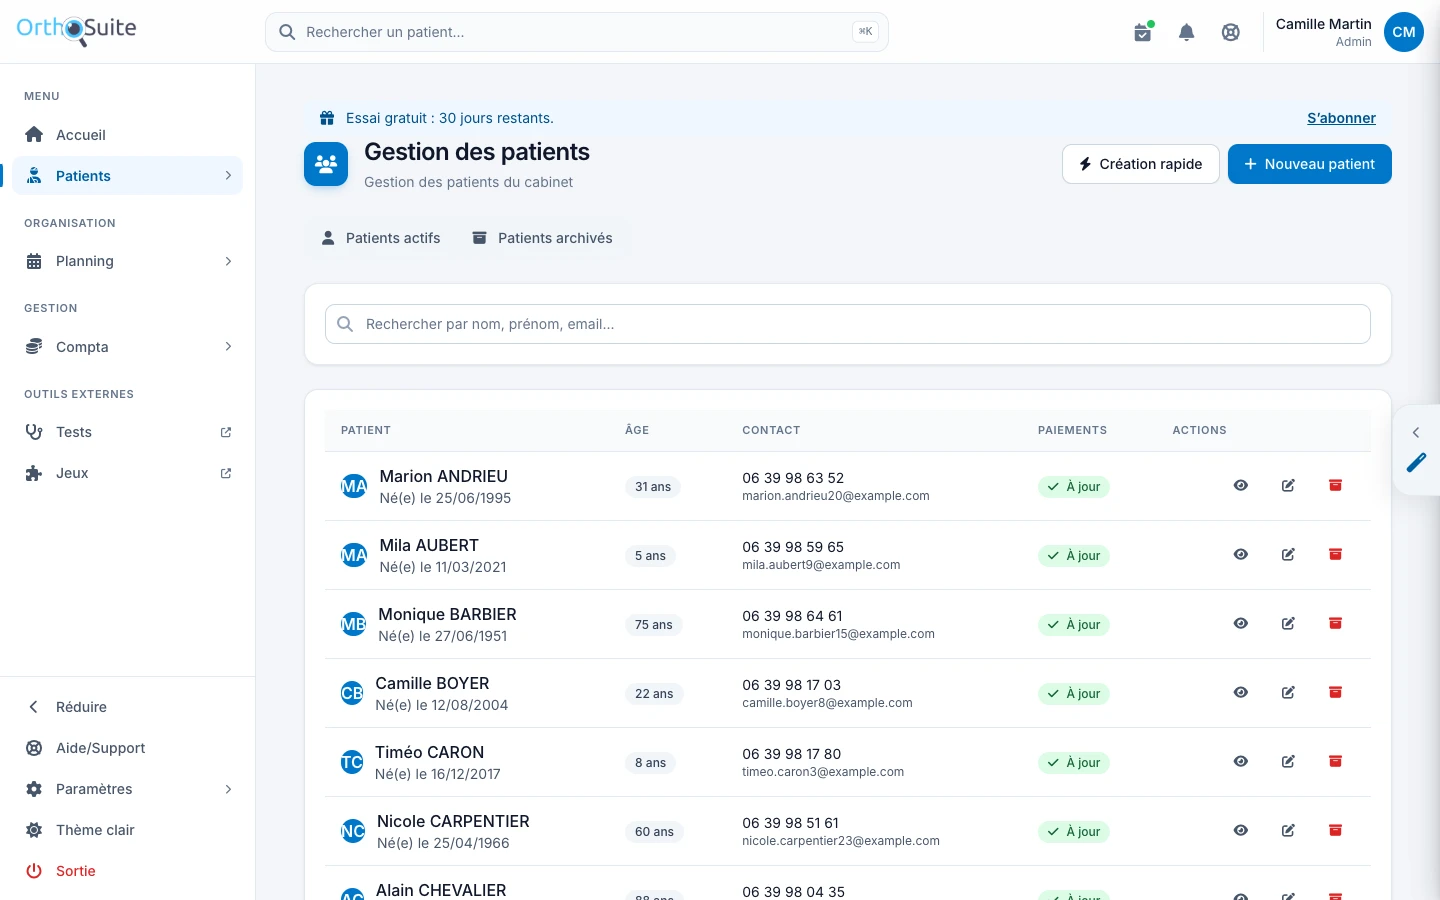Expand the right side panel chevron
Screen dimensions: 1440x900
1416,433
